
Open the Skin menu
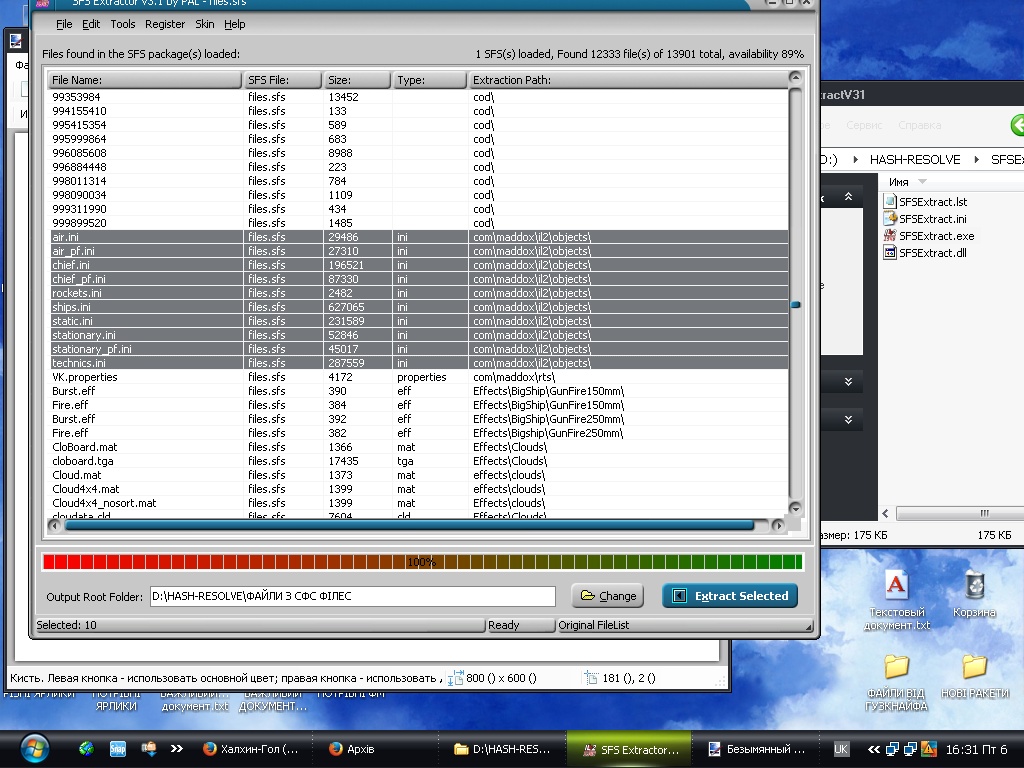click(204, 24)
